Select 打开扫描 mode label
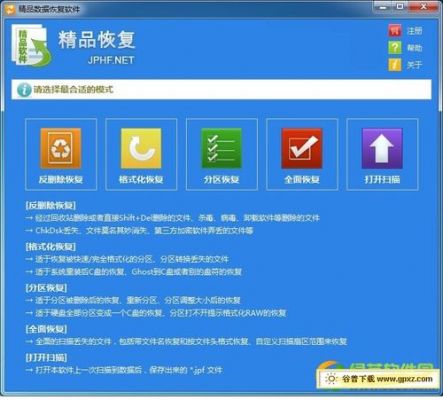 pyautogui.click(x=382, y=180)
